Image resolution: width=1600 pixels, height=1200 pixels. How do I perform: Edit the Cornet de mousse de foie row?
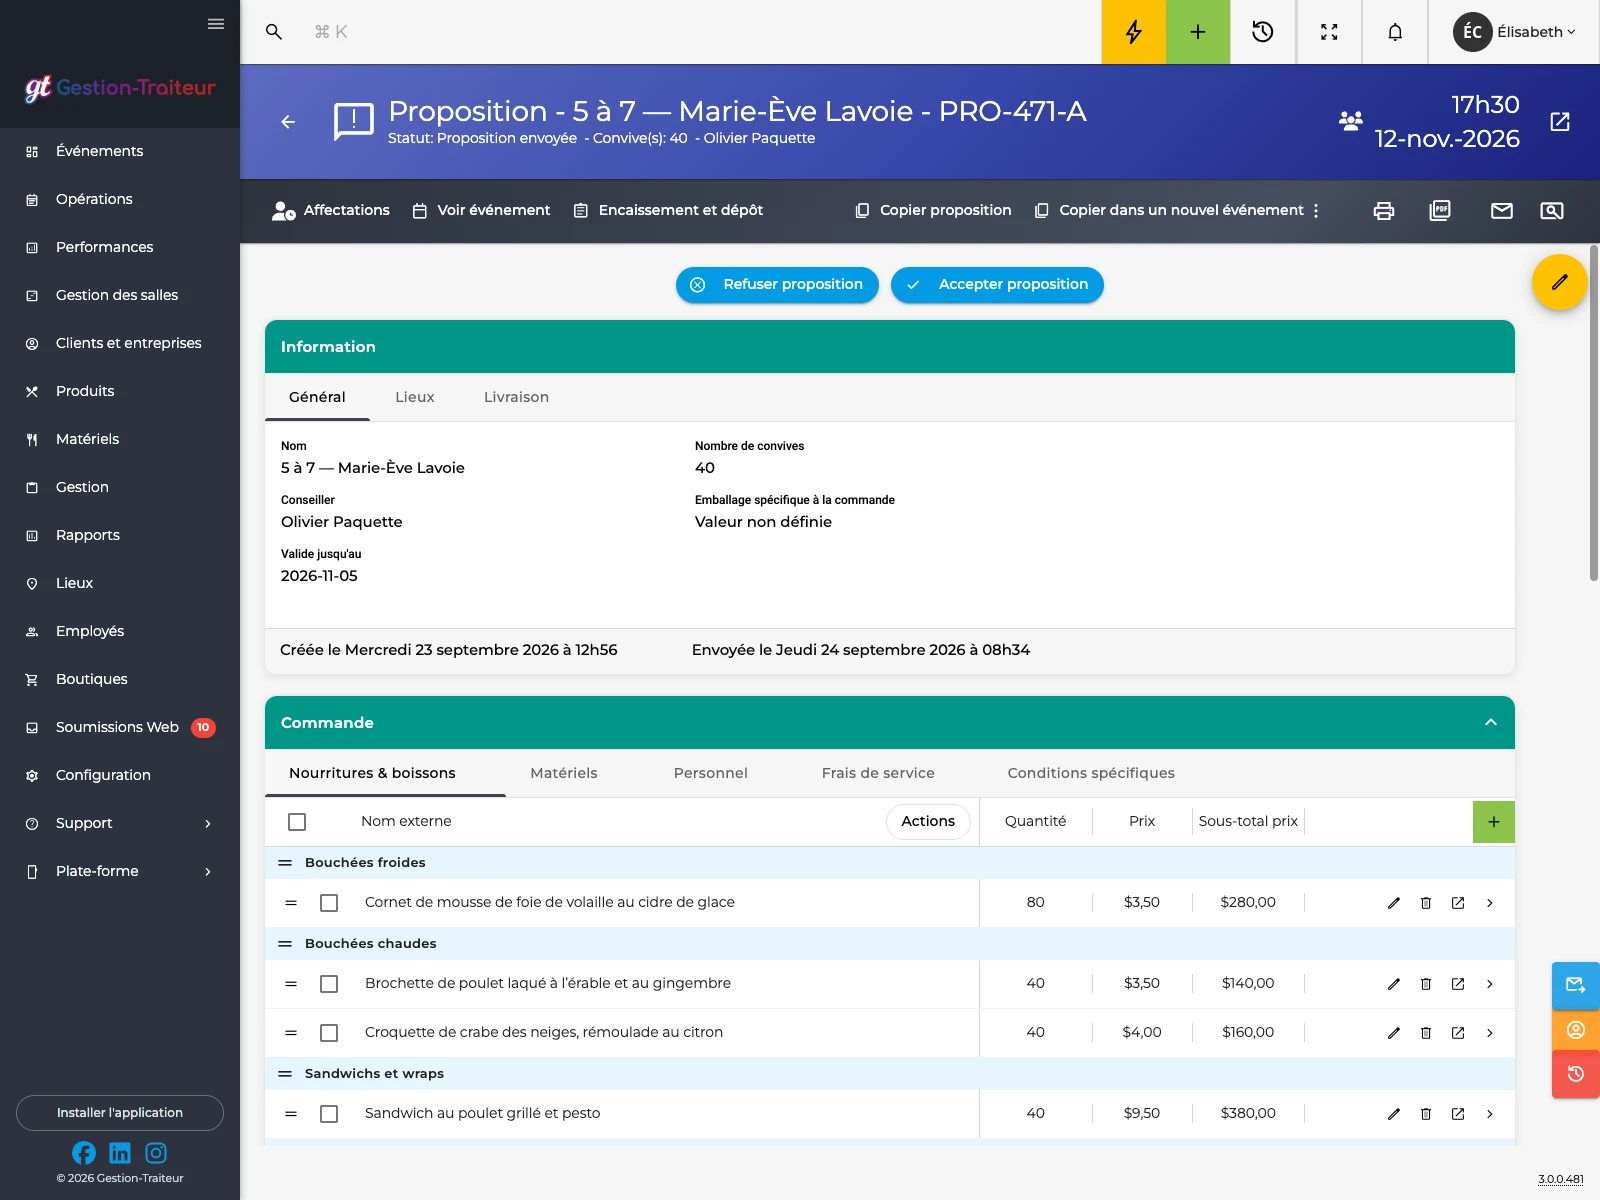tap(1394, 903)
